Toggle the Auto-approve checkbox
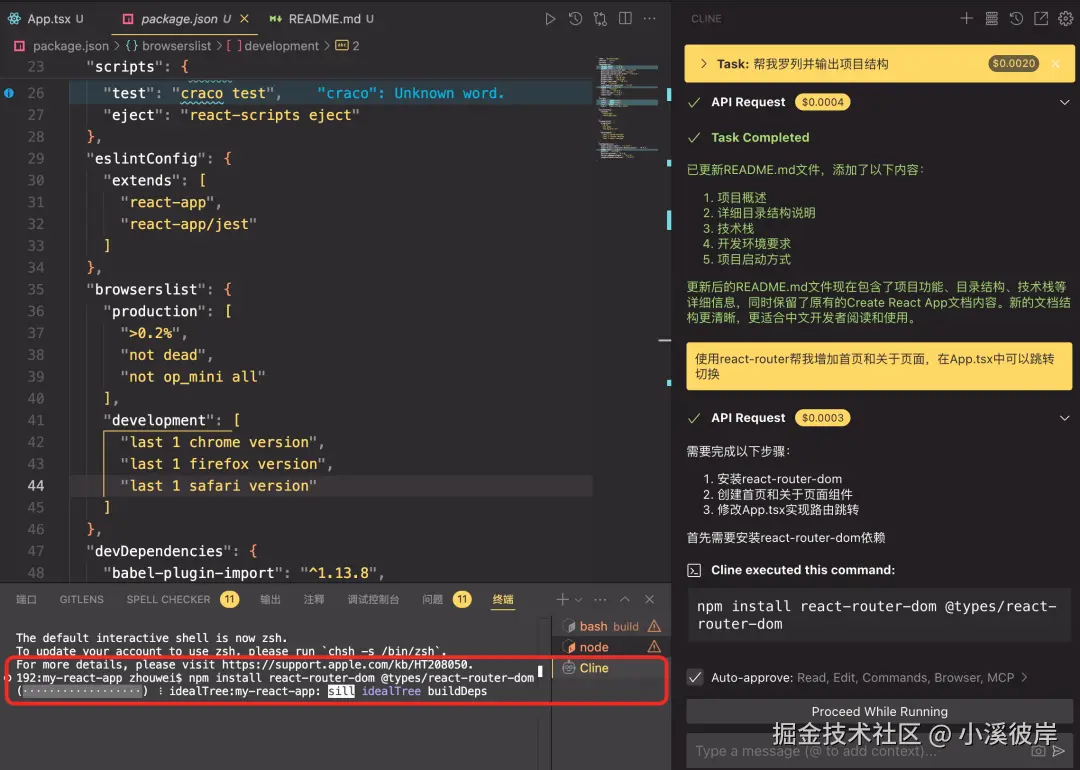 [695, 677]
